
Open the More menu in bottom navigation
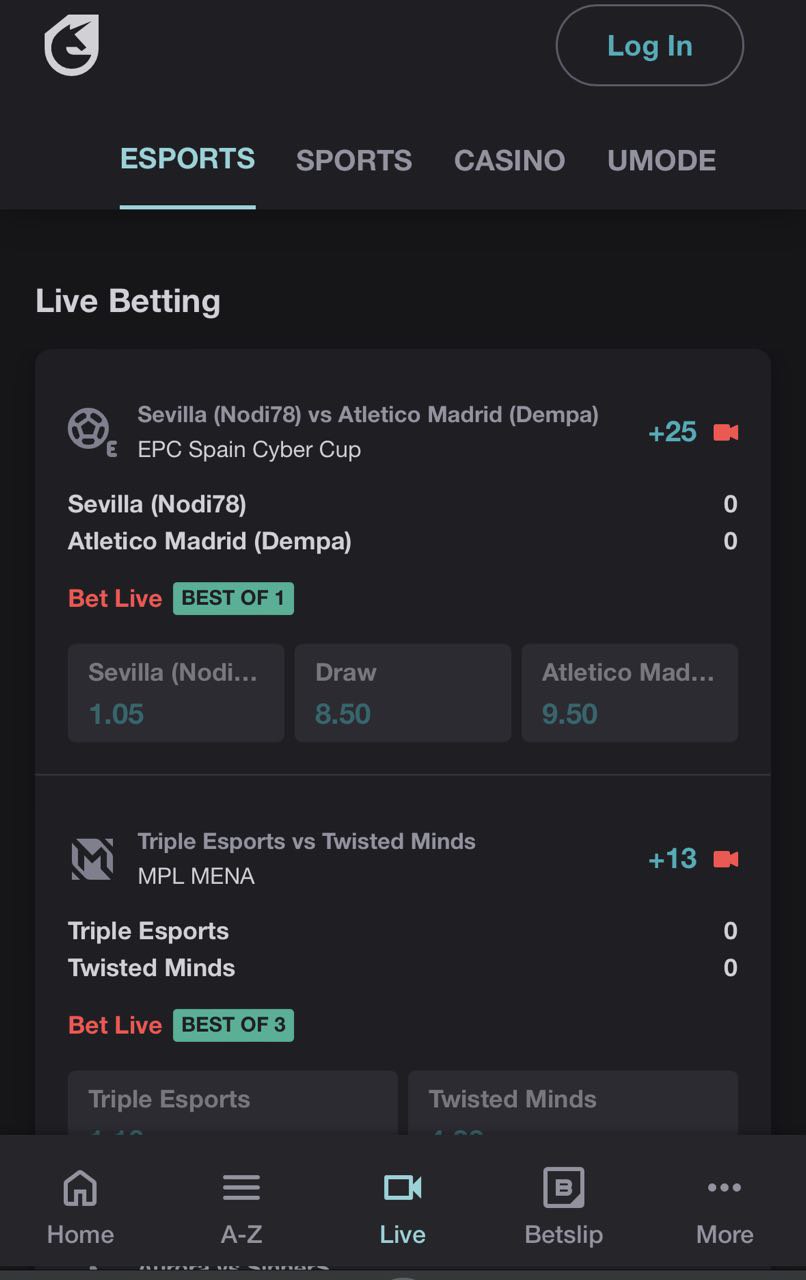pyautogui.click(x=724, y=1208)
